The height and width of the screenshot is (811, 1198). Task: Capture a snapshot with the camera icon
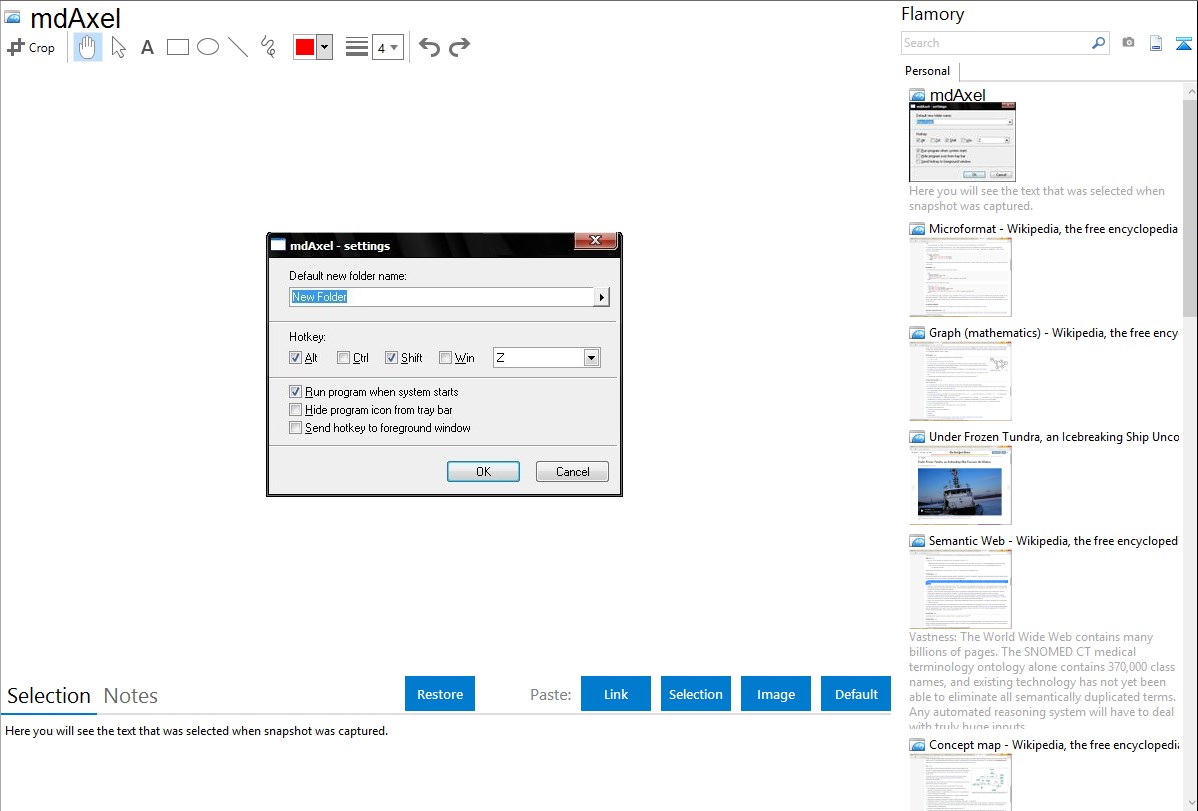tap(1128, 43)
